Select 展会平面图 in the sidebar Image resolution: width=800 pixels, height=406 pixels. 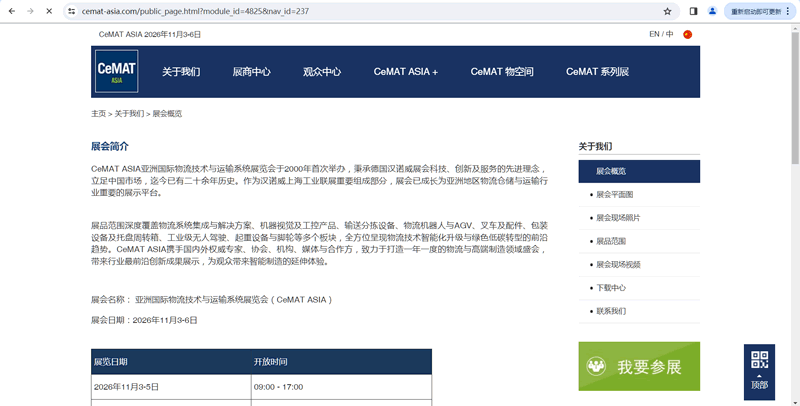tap(614, 194)
